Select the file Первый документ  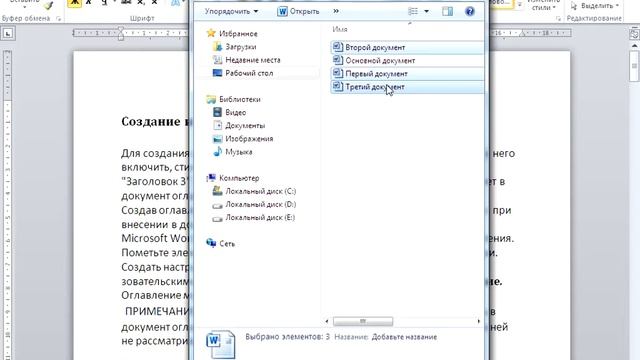407,73
